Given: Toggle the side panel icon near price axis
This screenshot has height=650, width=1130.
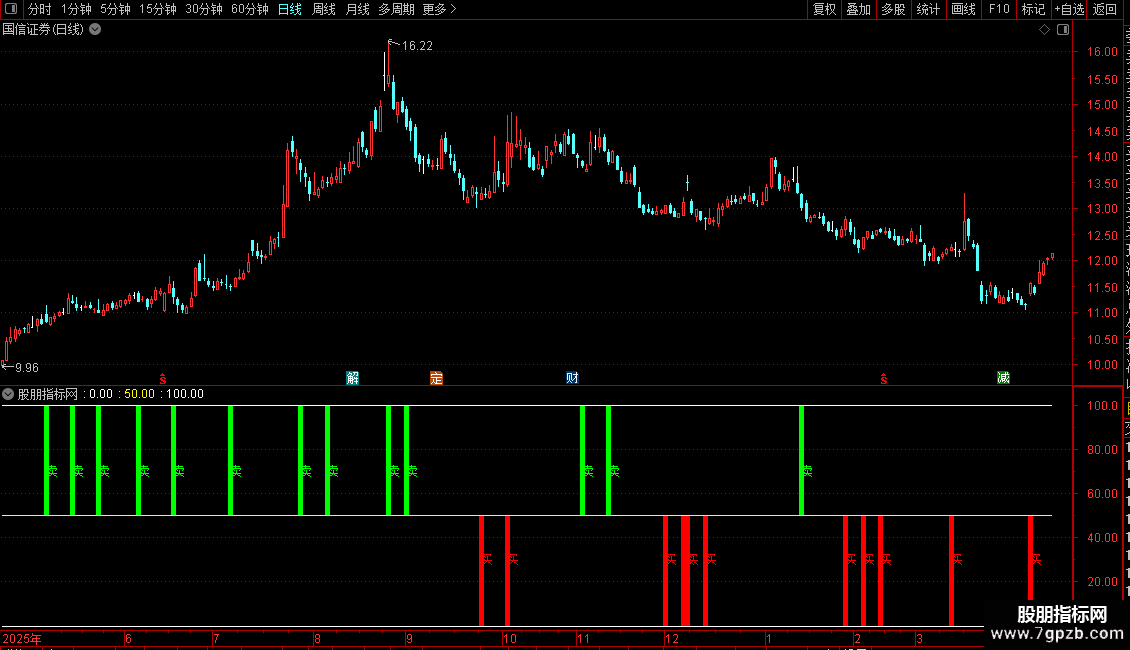Looking at the screenshot, I should click(1063, 30).
